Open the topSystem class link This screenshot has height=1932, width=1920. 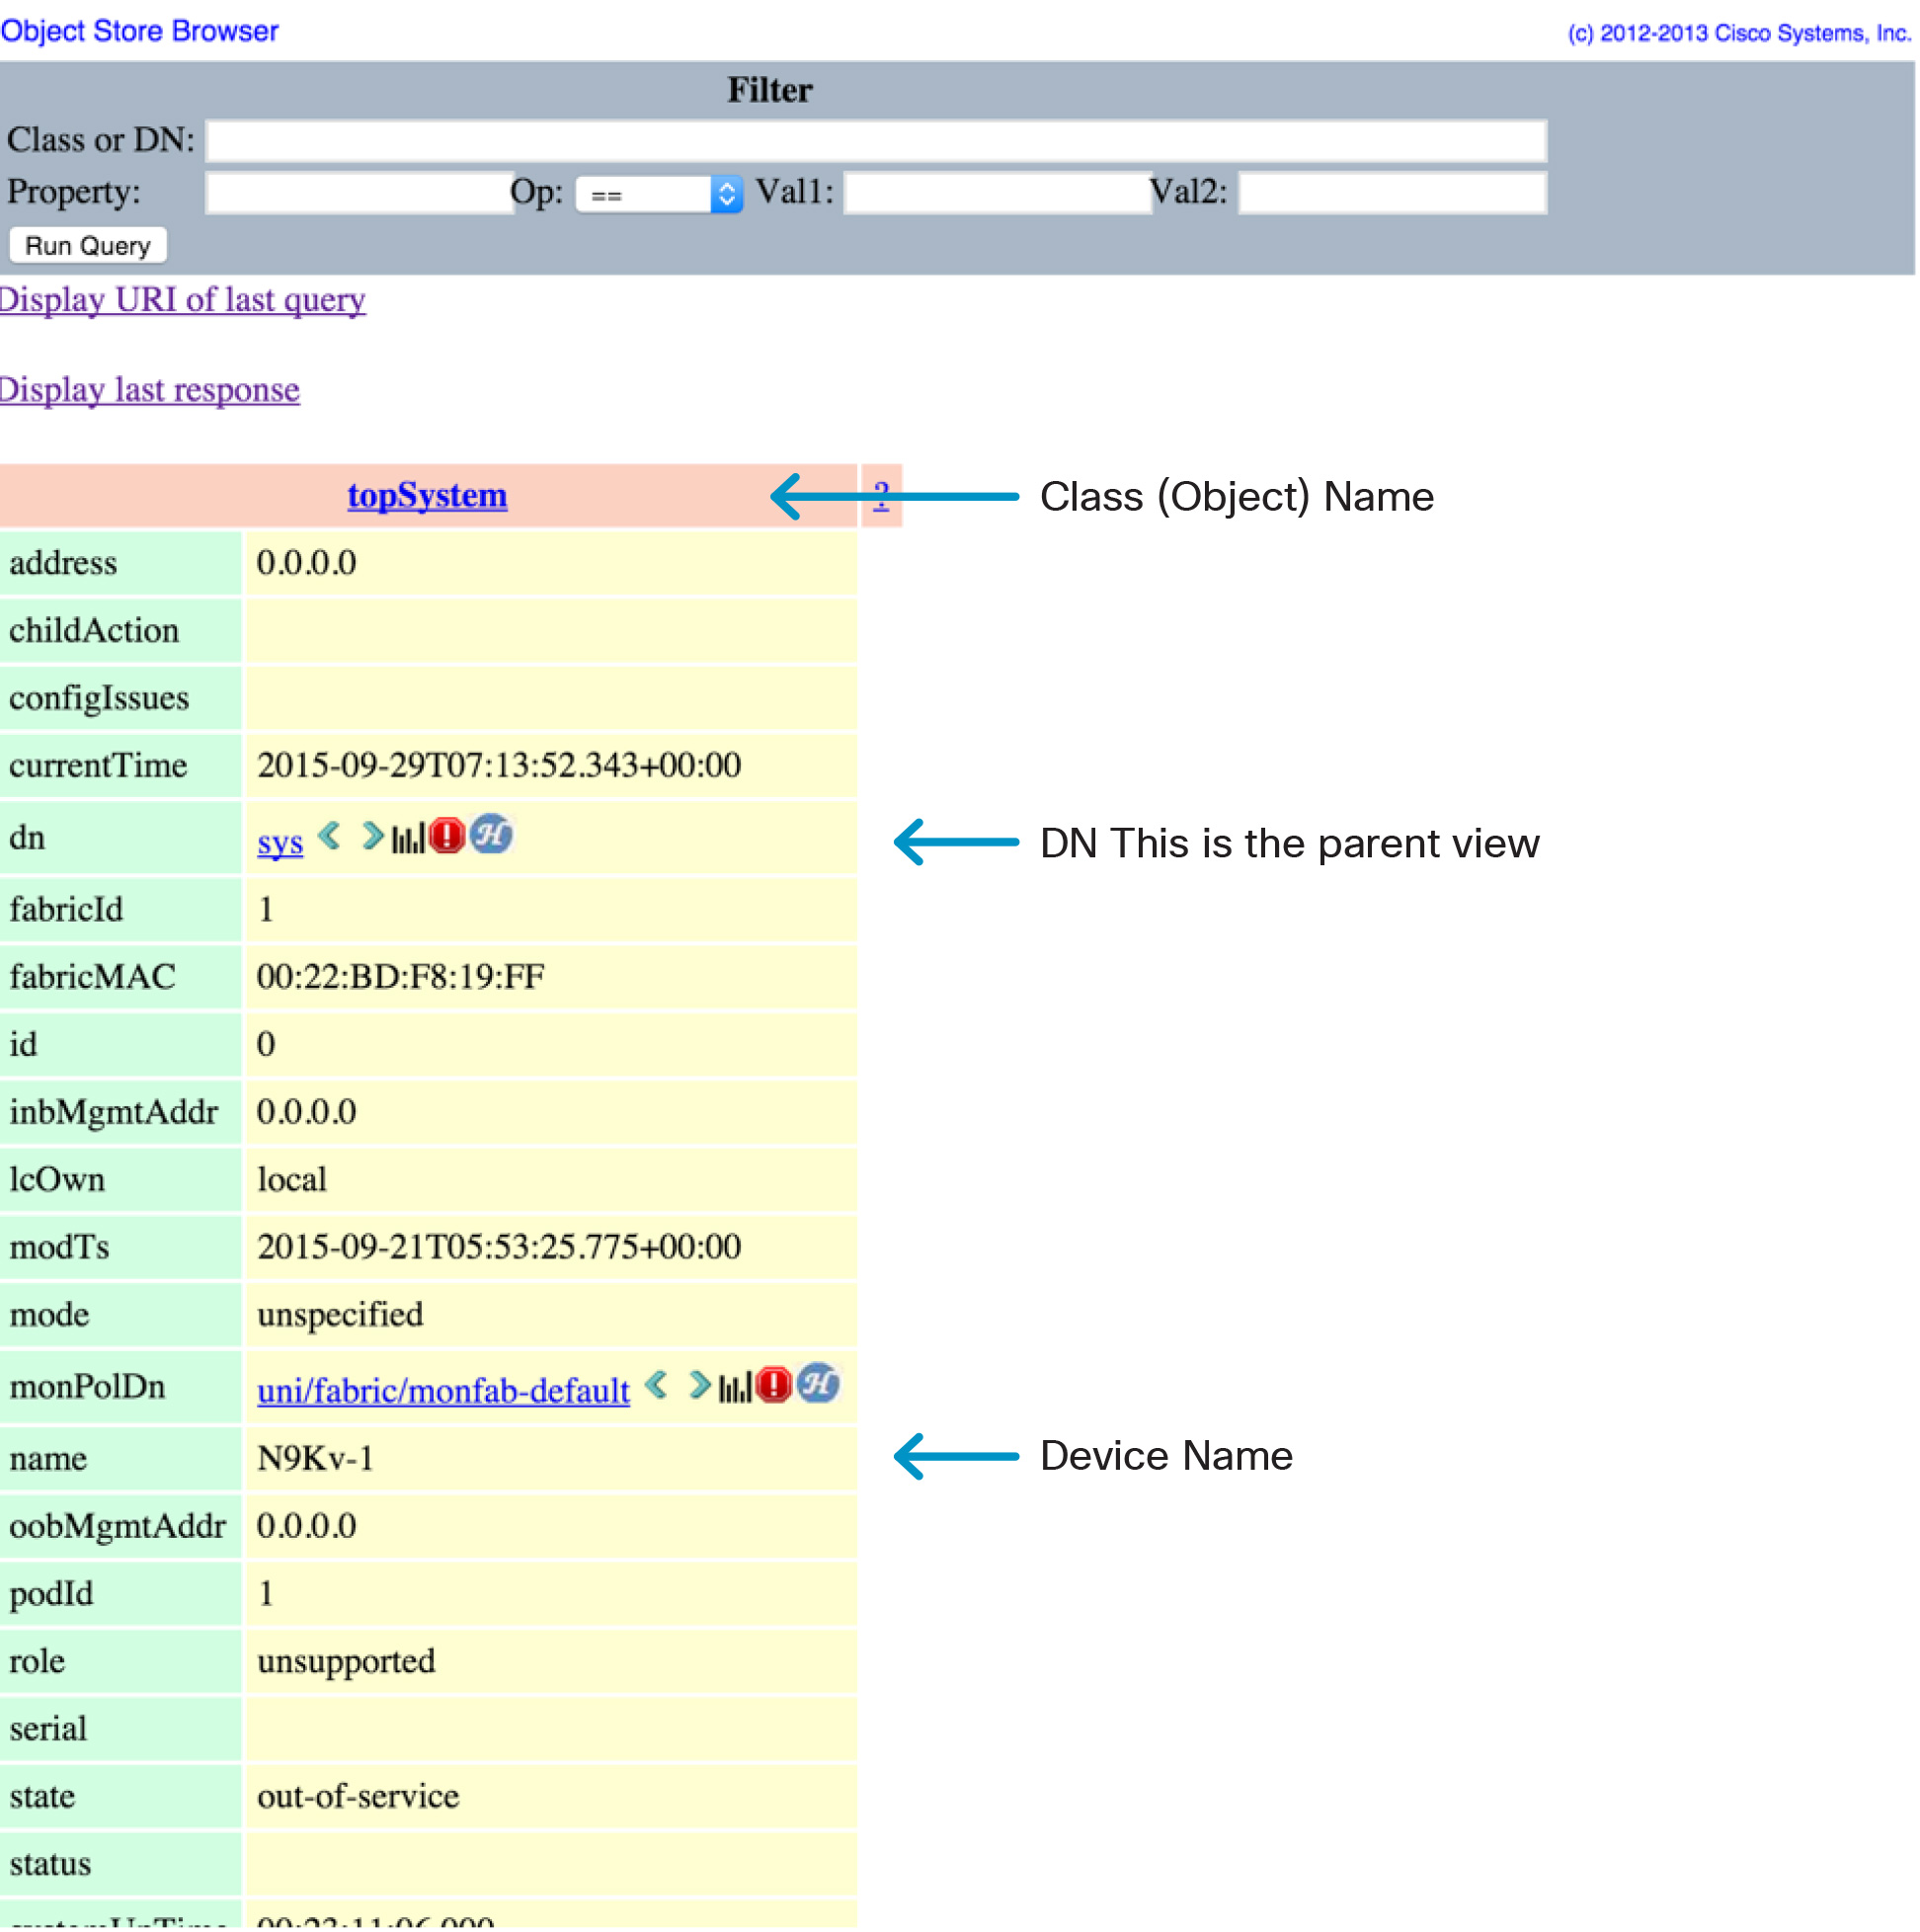[428, 496]
